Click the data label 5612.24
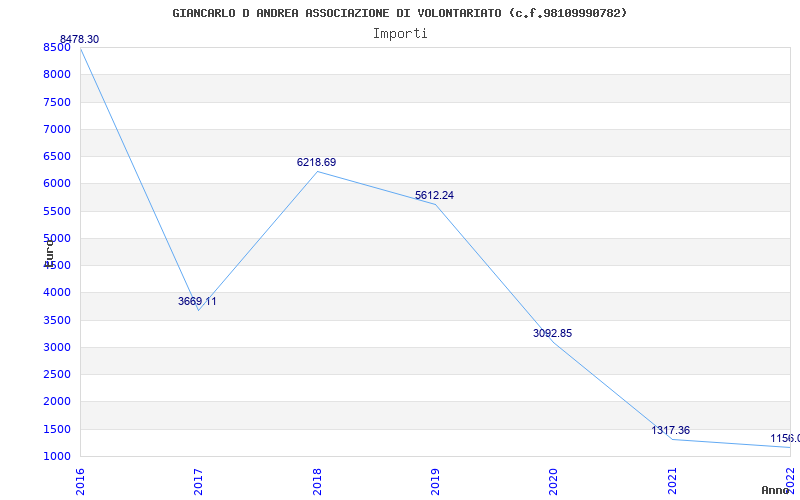 434,195
